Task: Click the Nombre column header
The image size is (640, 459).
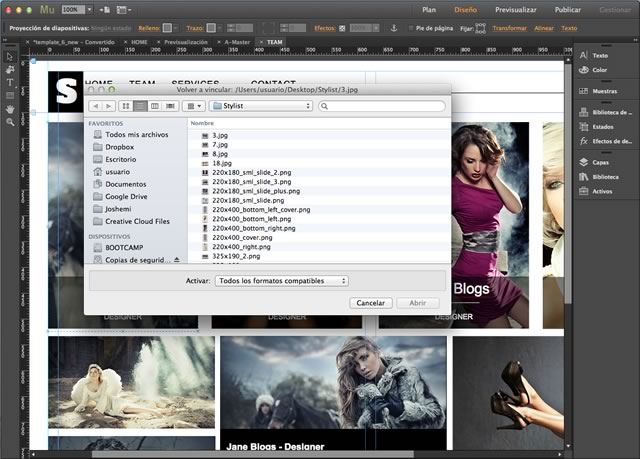Action: click(202, 123)
